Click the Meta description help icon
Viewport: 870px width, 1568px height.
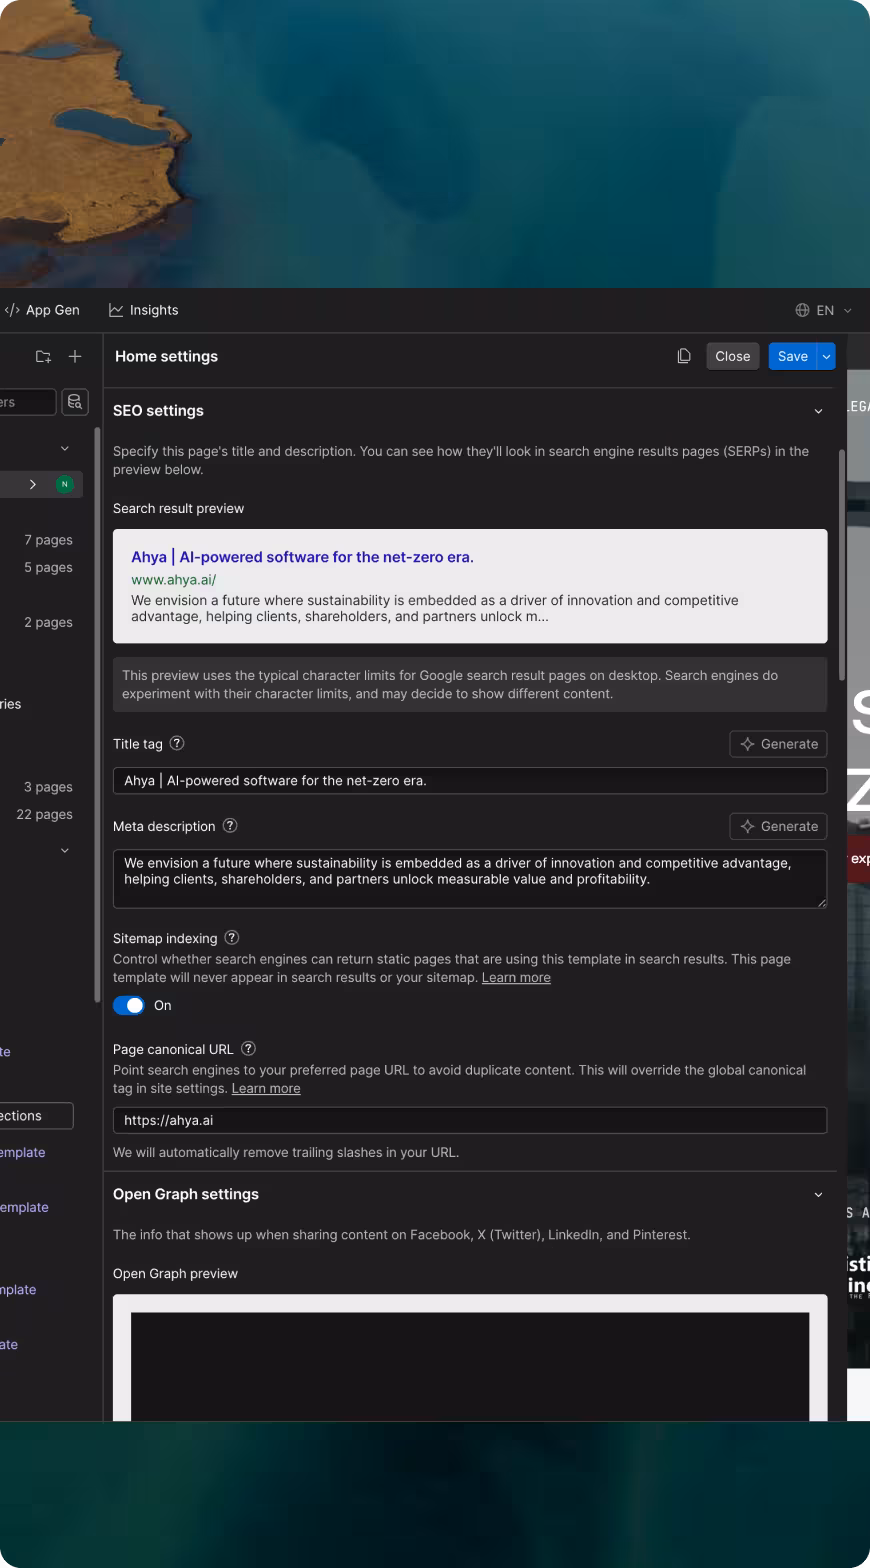[230, 826]
